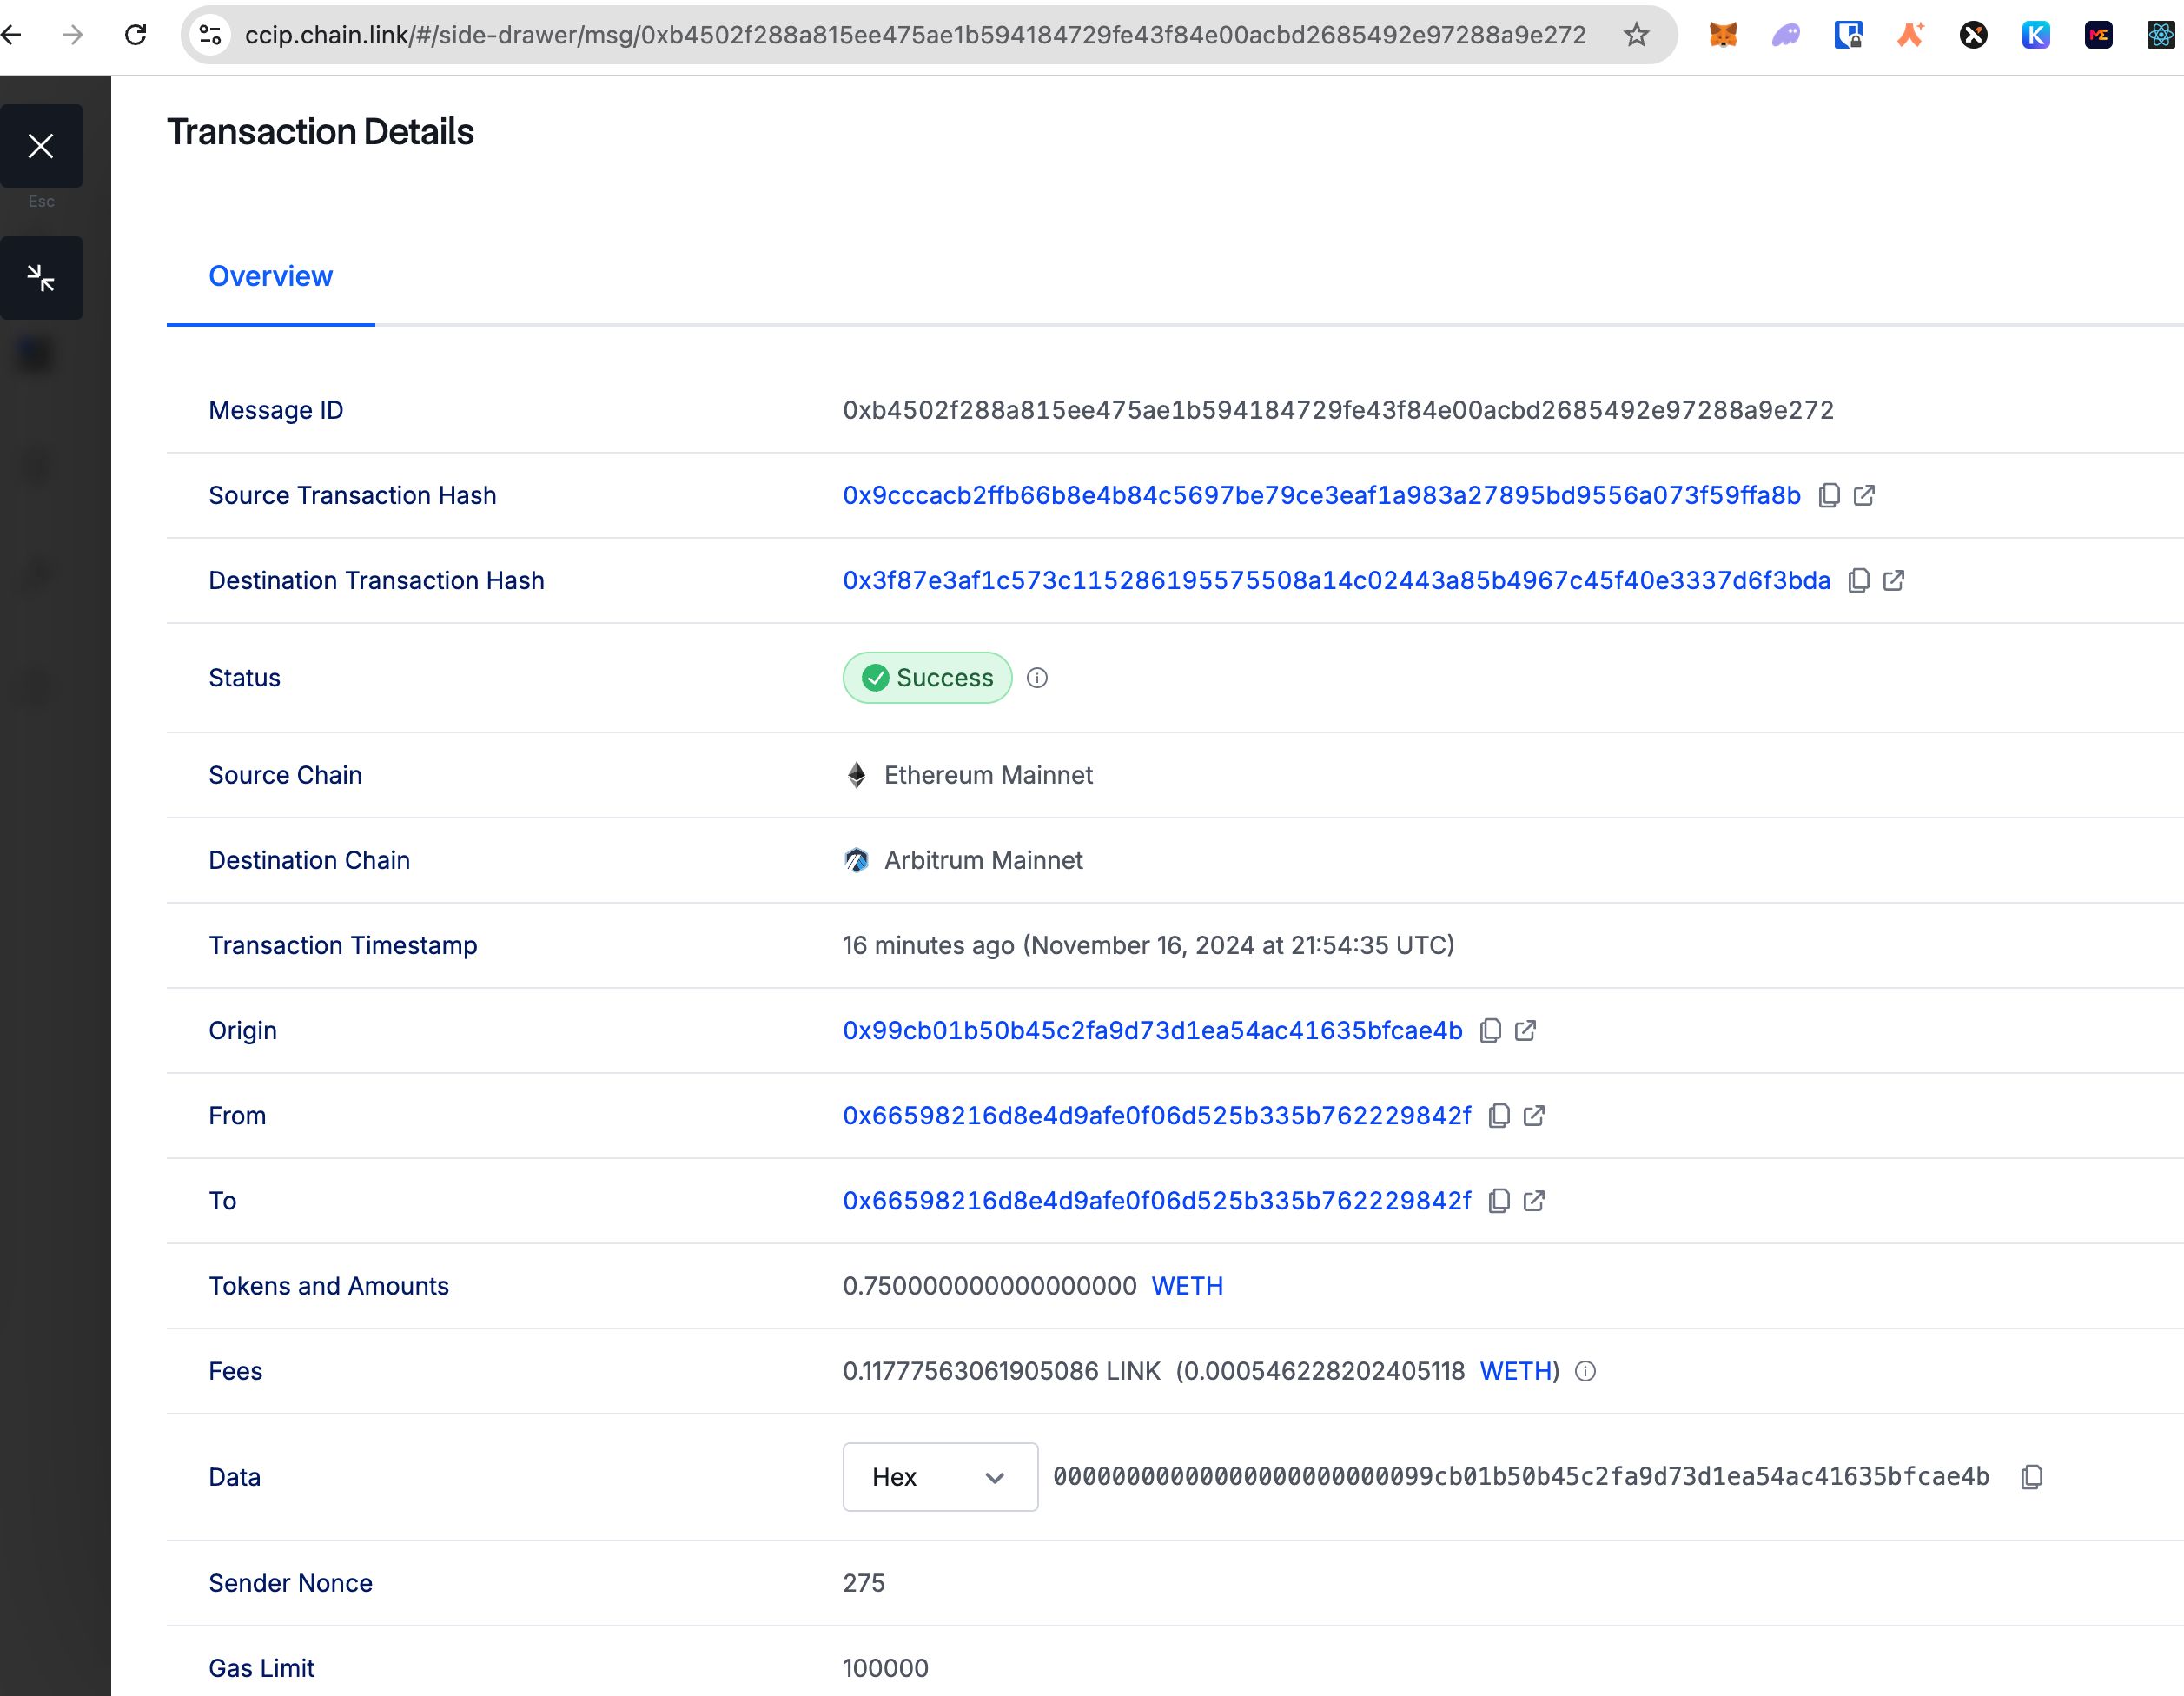This screenshot has height=1696, width=2184.
Task: Click the 0.75 token amount value
Action: point(989,1286)
